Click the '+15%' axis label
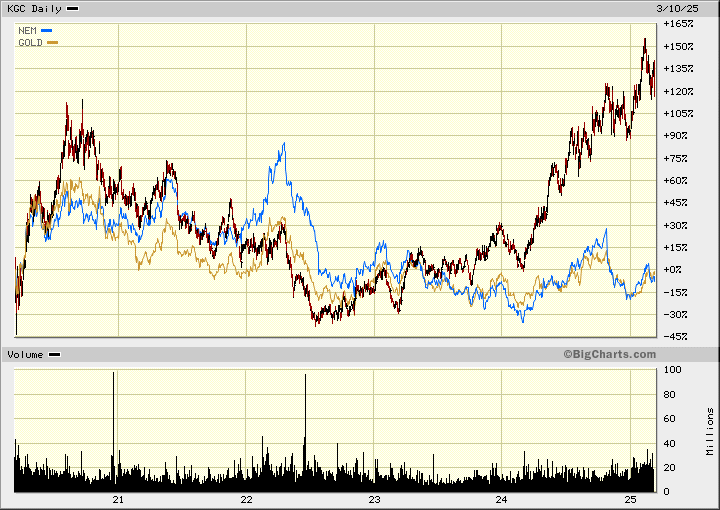Viewport: 720px width, 510px height. pyautogui.click(x=675, y=247)
